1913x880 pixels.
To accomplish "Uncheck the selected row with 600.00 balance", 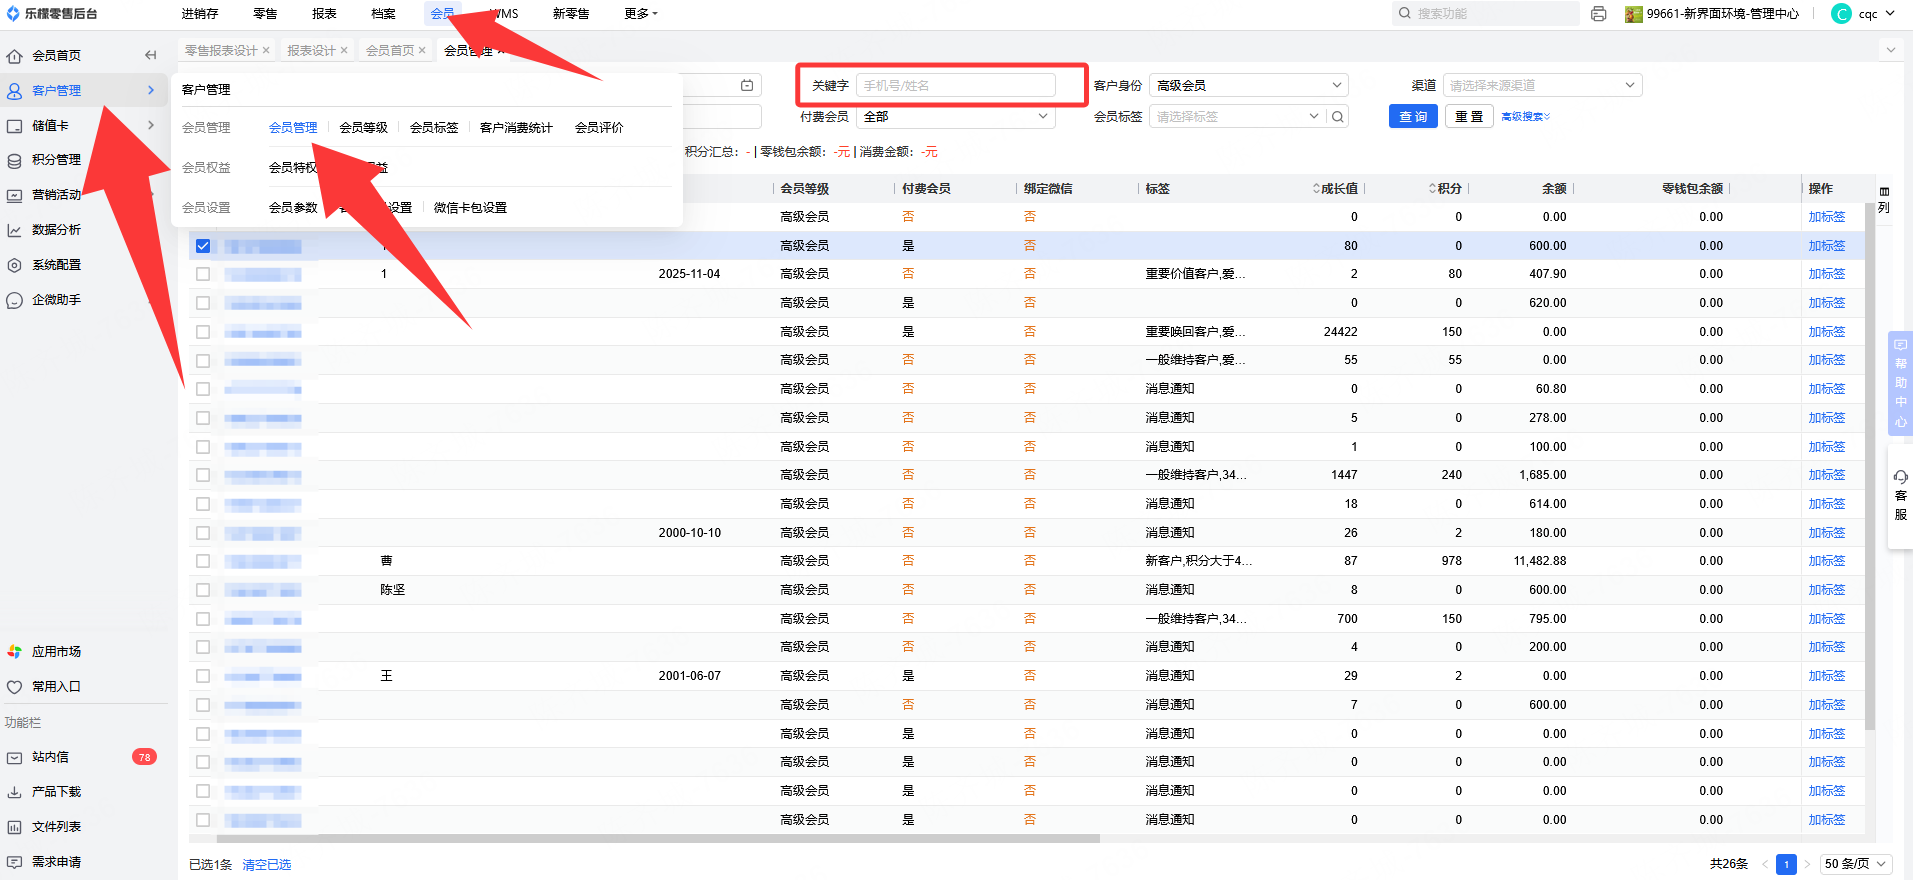I will point(203,246).
